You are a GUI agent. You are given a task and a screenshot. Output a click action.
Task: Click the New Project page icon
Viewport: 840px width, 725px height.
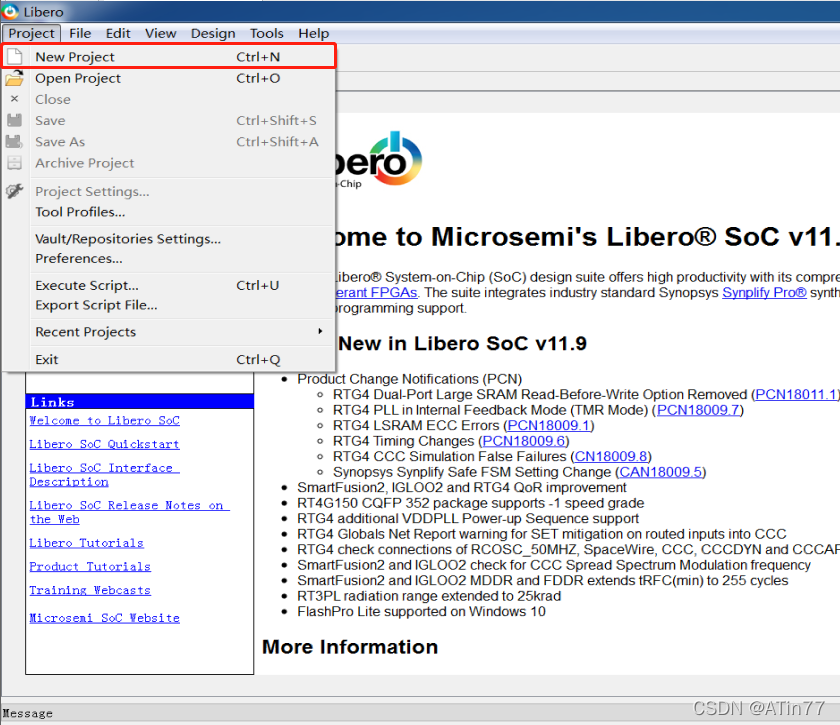(14, 56)
